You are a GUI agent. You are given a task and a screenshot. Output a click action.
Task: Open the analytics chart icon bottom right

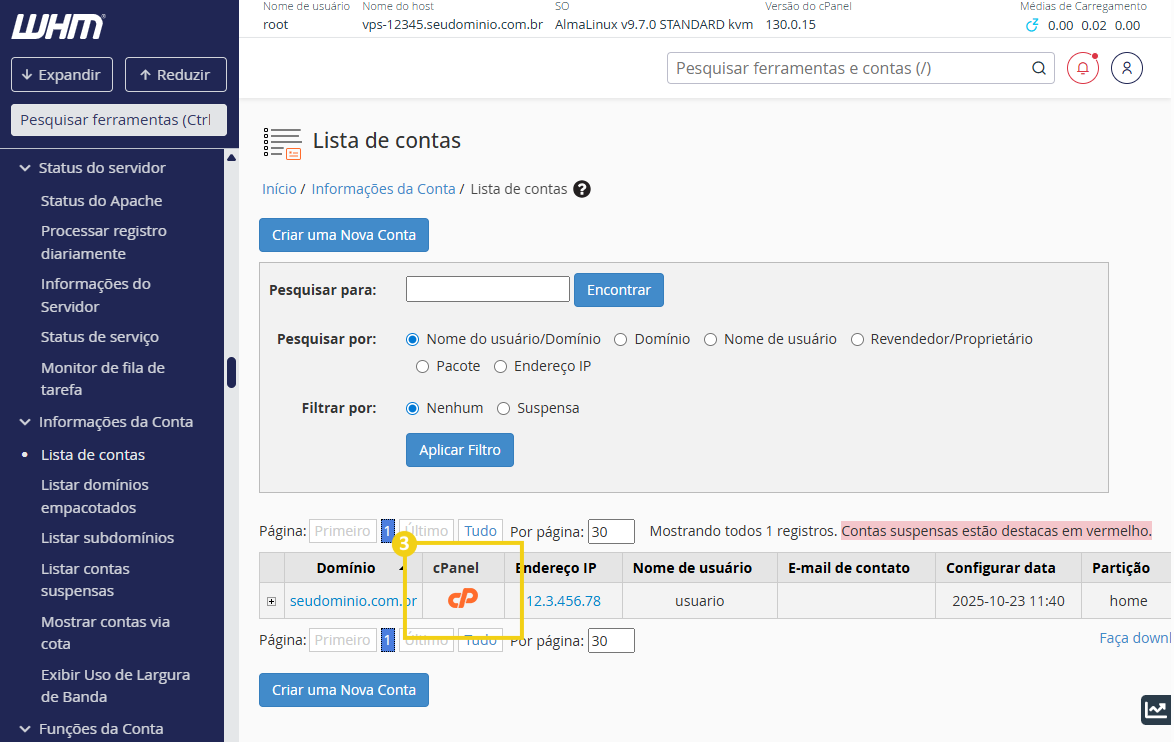point(1155,710)
